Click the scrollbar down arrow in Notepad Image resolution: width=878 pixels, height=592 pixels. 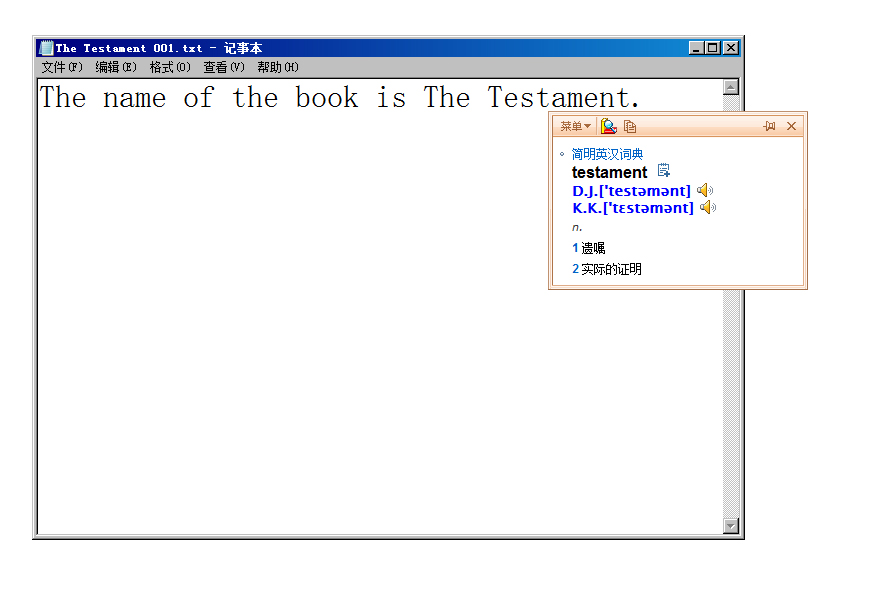(x=730, y=526)
